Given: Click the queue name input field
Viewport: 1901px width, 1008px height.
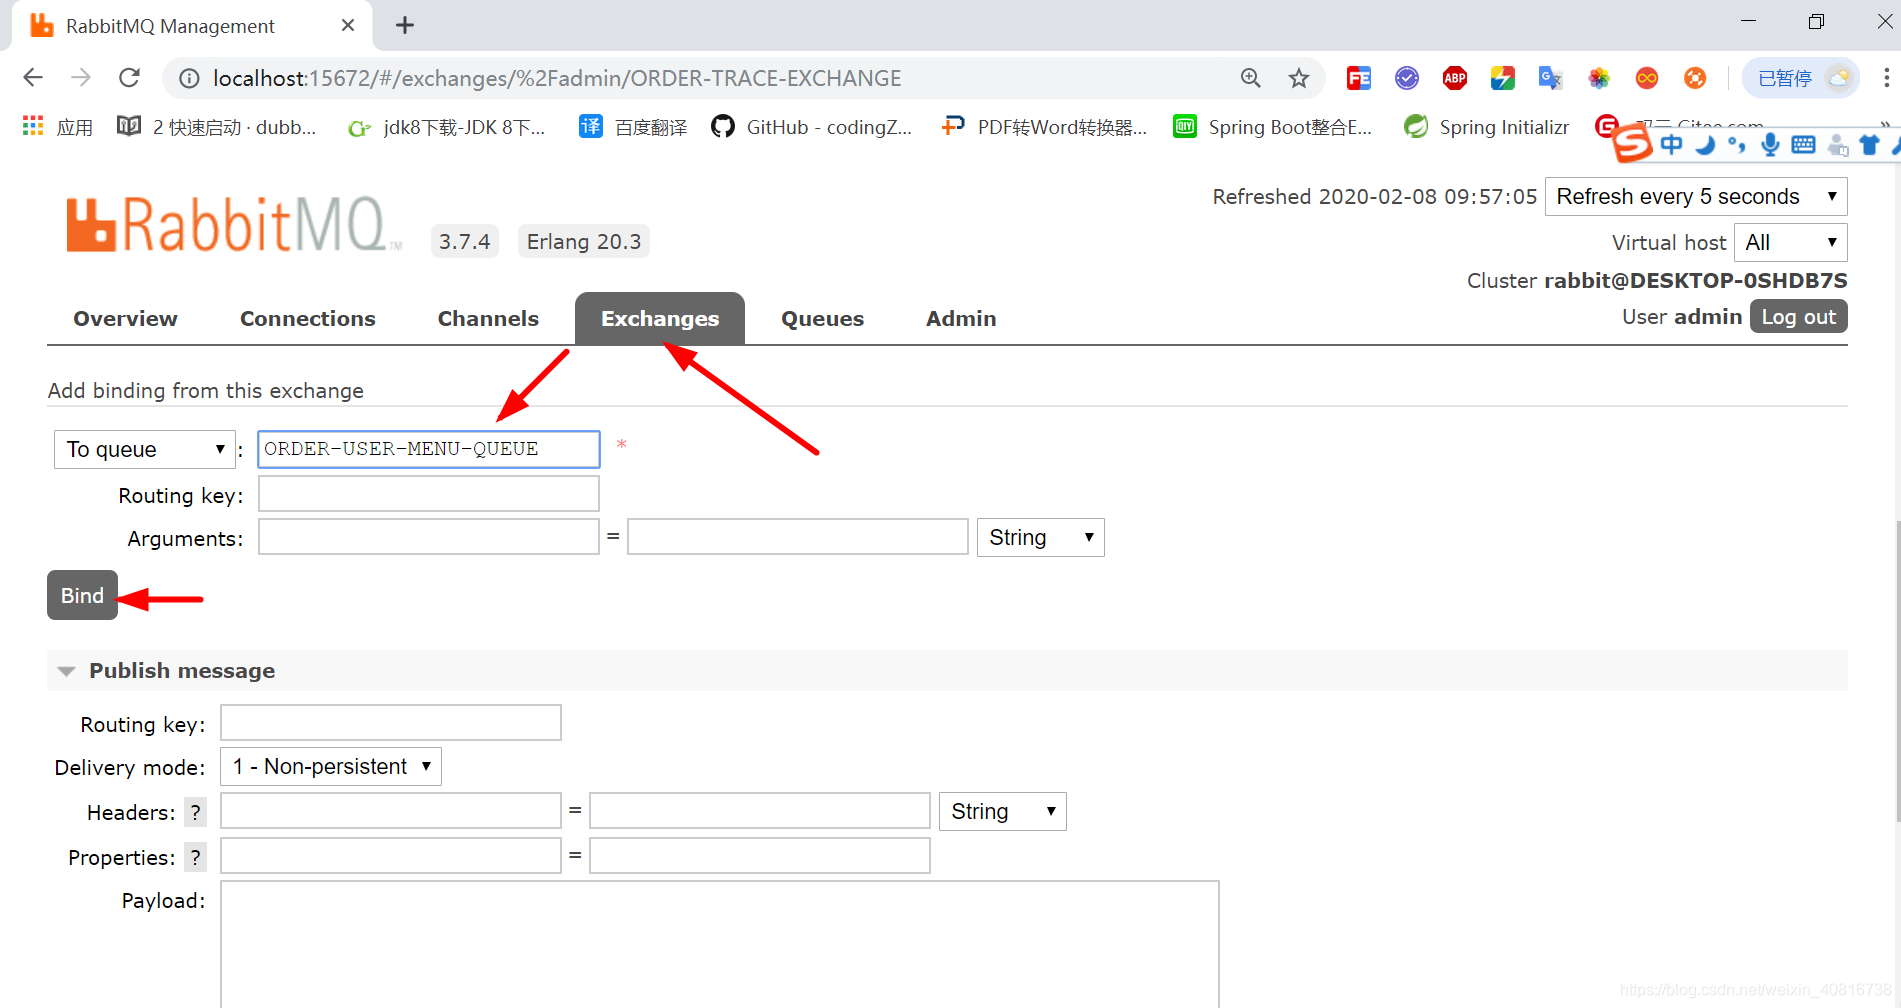Looking at the screenshot, I should coord(429,449).
